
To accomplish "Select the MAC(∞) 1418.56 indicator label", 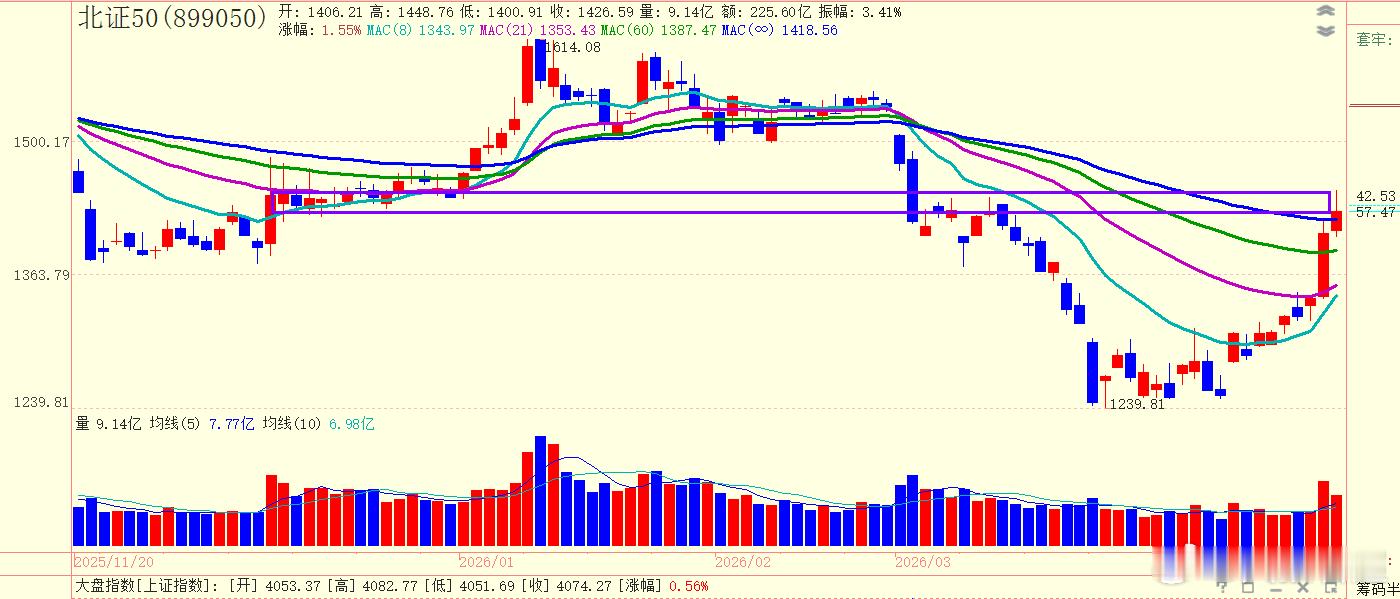I will [779, 31].
